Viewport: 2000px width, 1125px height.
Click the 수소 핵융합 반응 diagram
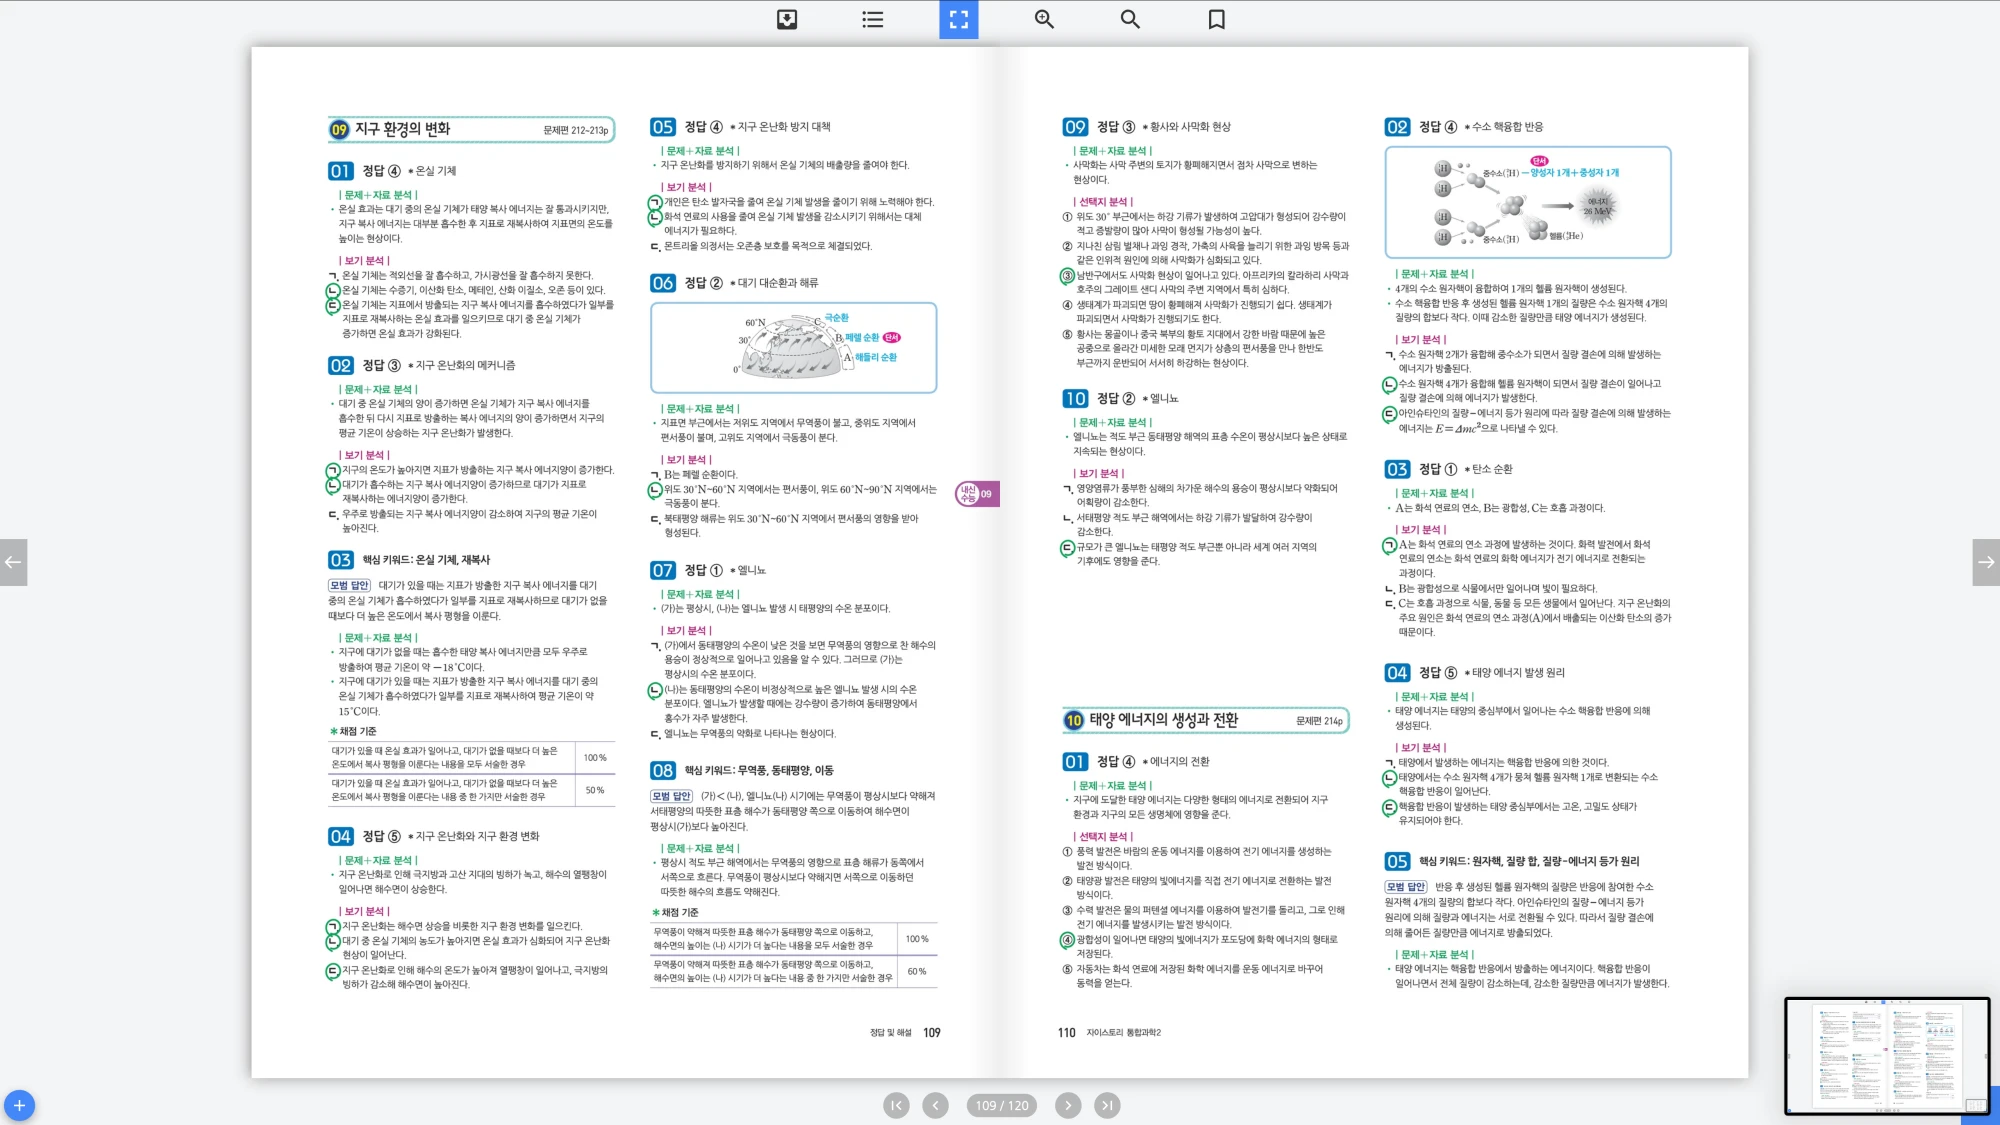pos(1527,202)
